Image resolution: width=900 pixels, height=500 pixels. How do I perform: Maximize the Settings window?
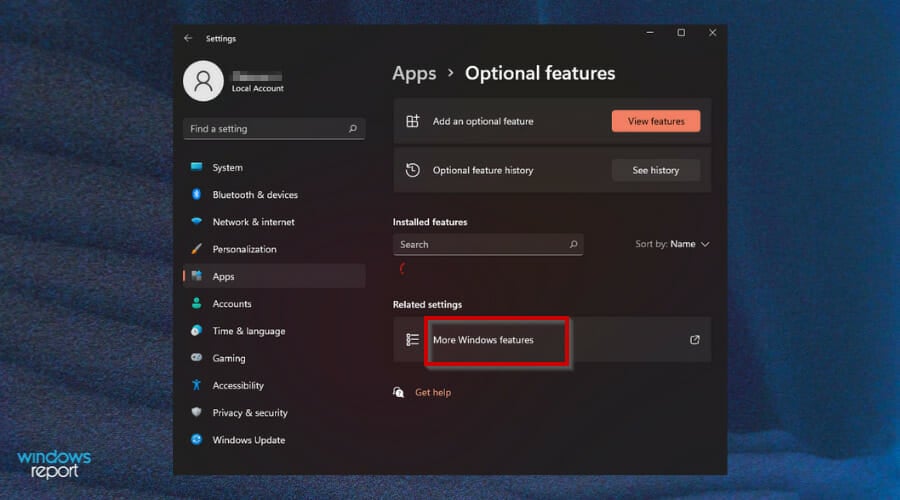coord(681,33)
